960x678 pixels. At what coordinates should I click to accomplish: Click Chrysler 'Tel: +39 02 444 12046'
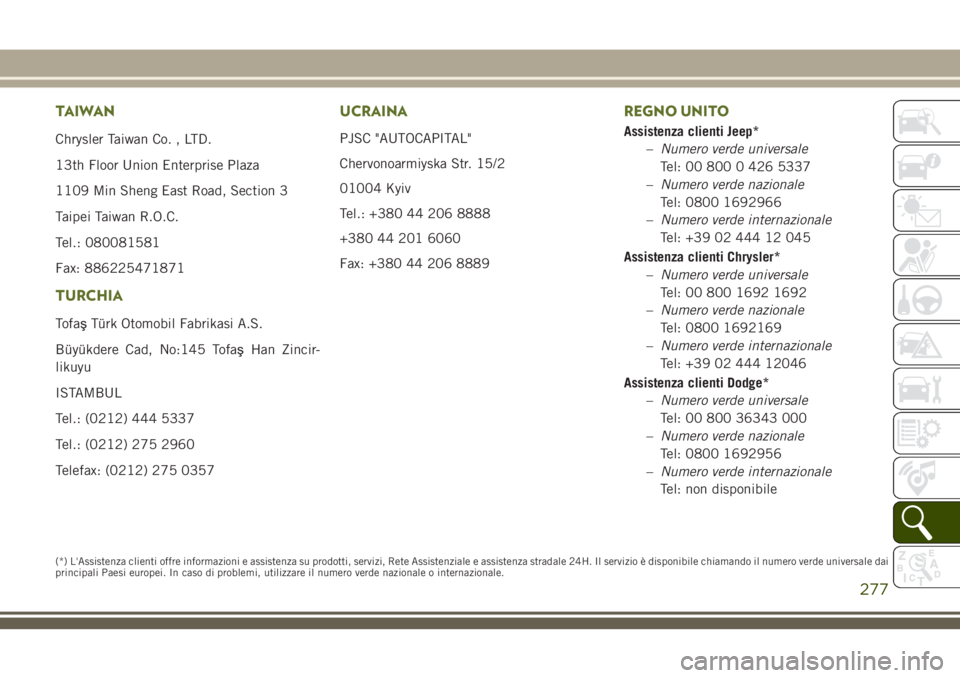tap(733, 363)
